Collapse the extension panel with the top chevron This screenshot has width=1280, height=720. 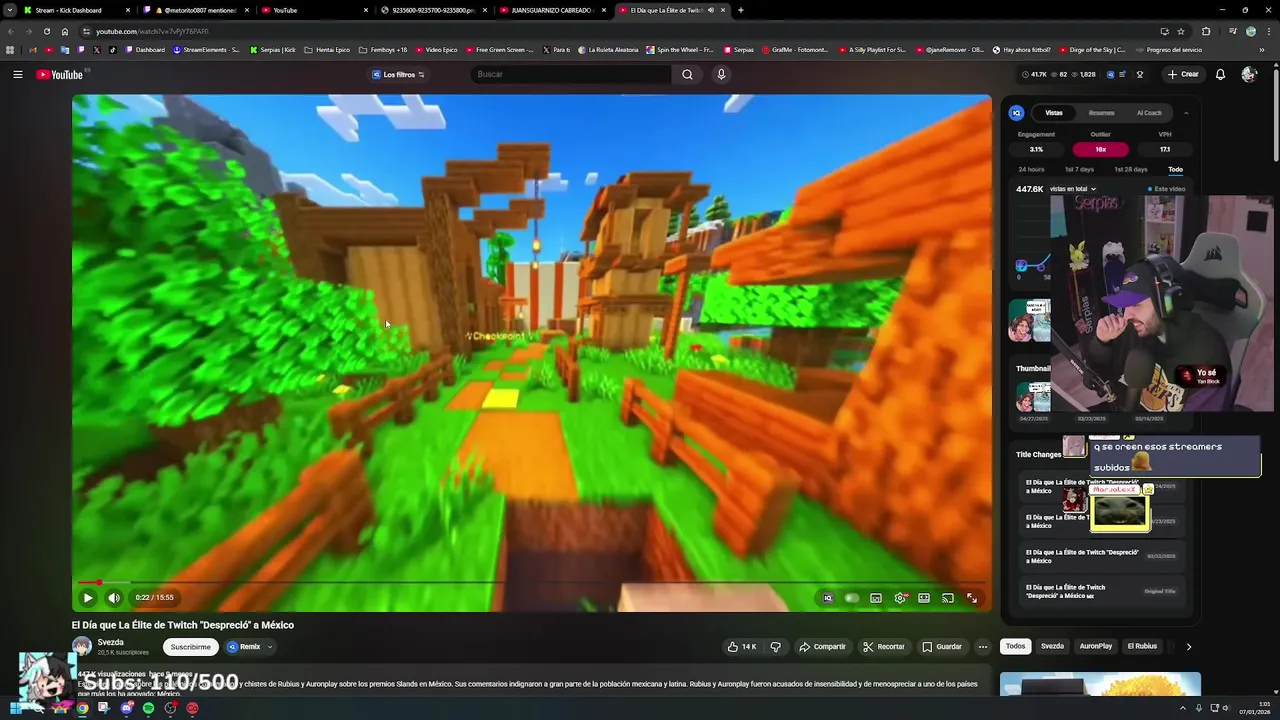[x=1186, y=113]
